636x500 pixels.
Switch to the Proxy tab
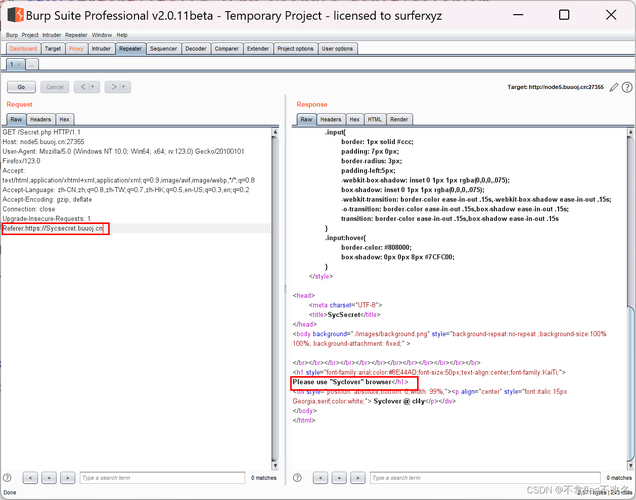76,49
